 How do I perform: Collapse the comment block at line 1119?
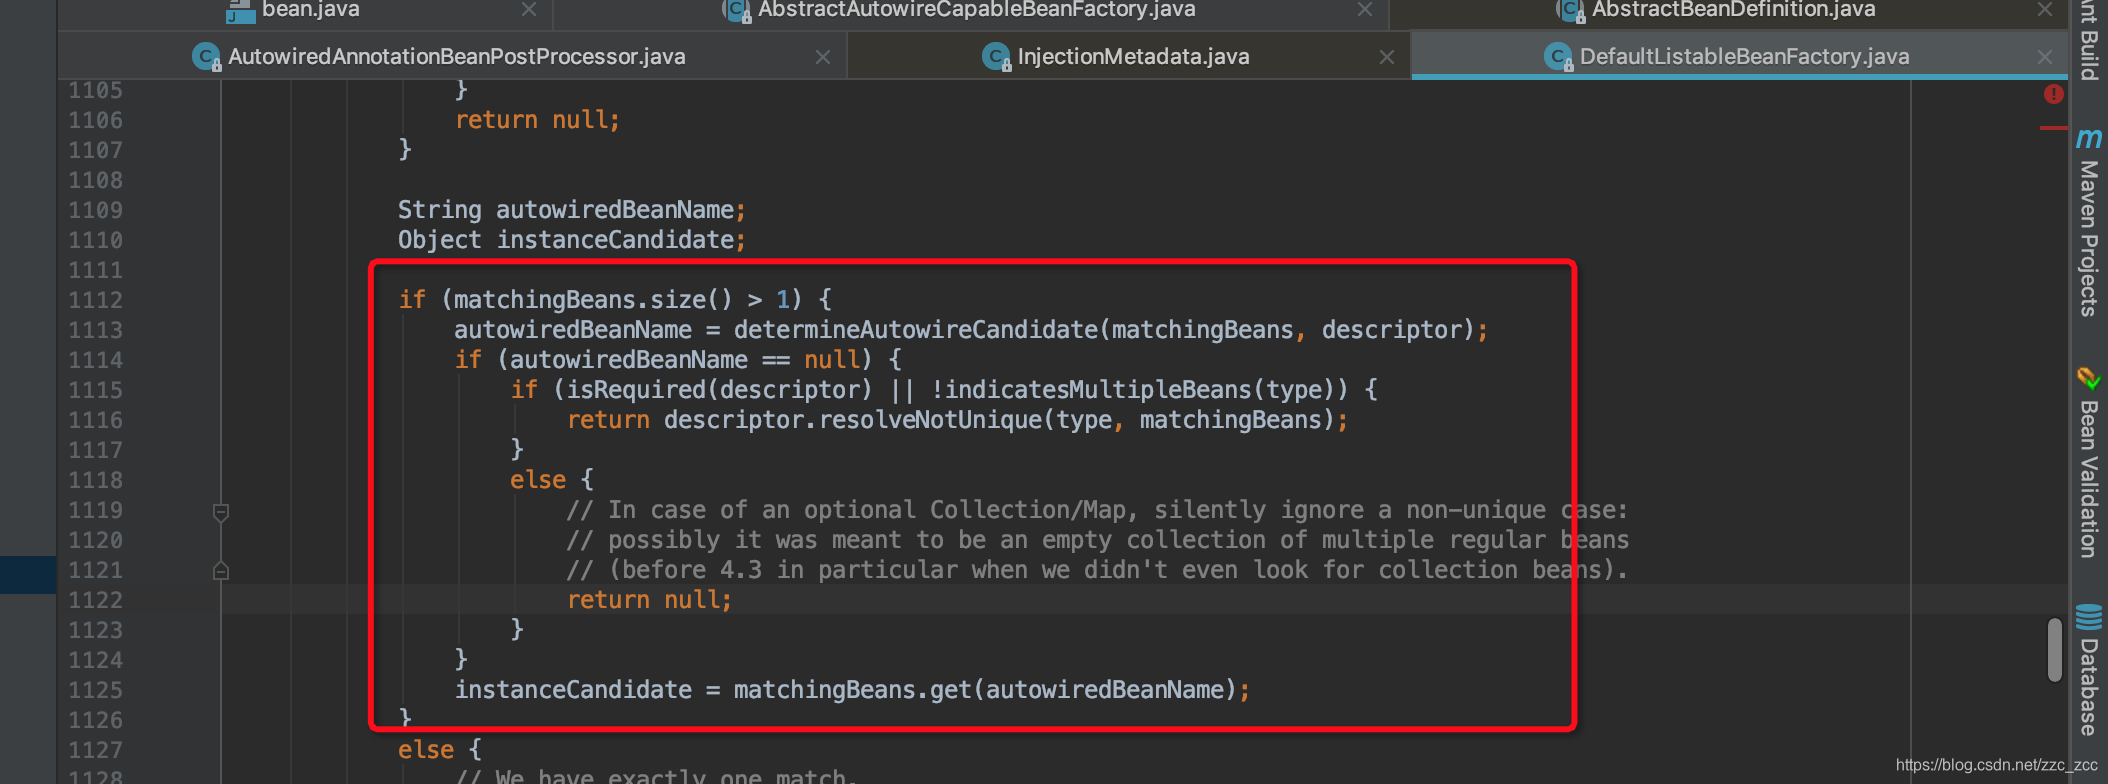[x=221, y=512]
